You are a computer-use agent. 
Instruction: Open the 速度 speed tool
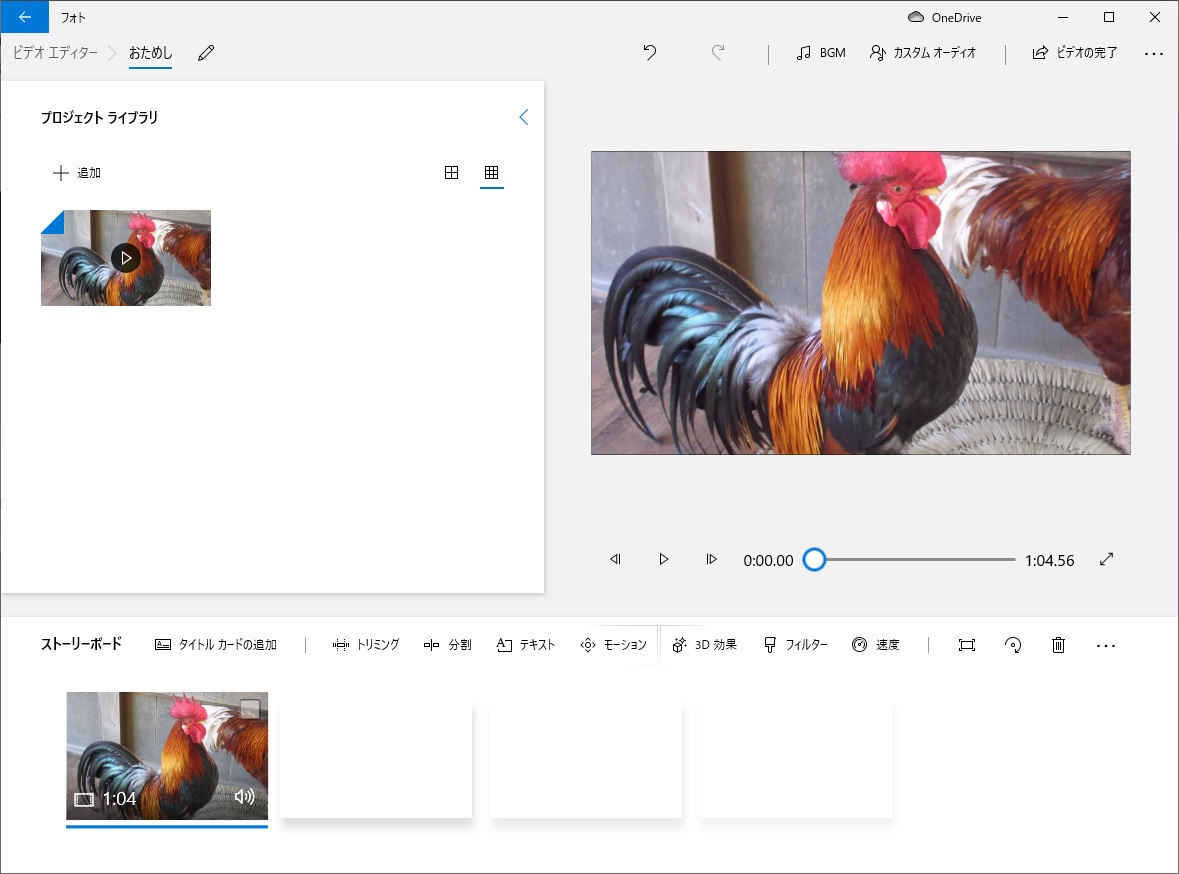point(876,645)
